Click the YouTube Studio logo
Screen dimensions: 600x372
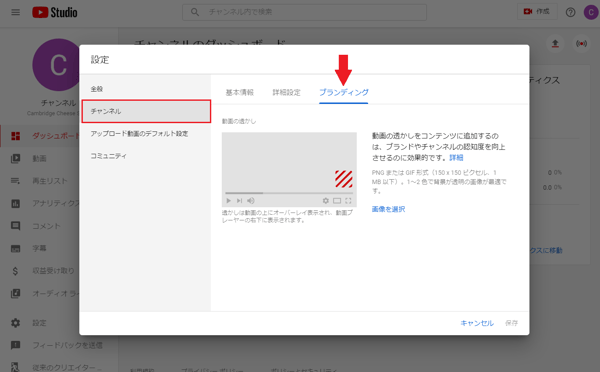(55, 12)
